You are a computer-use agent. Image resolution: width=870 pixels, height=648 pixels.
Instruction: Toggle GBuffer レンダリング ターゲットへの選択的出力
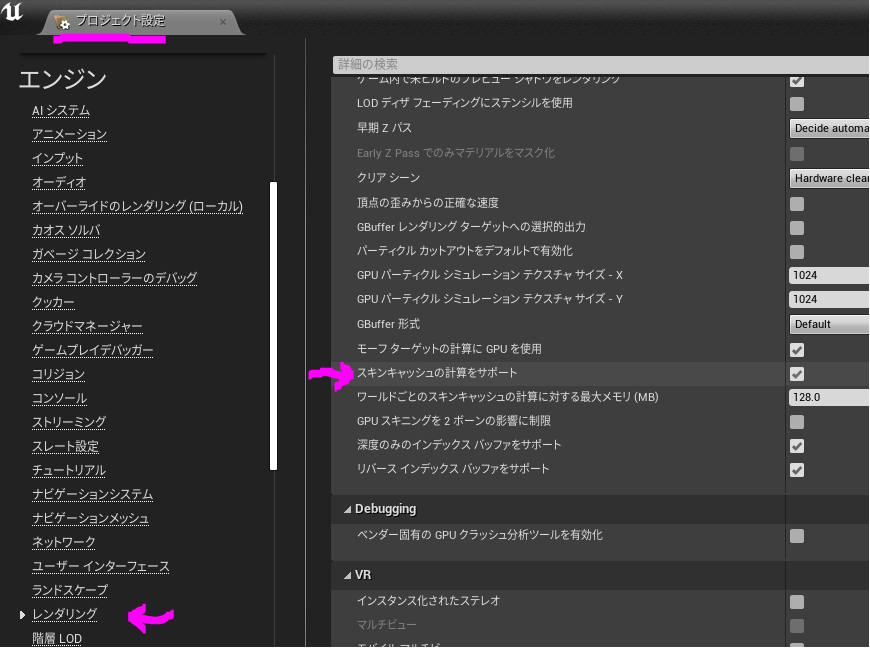797,227
